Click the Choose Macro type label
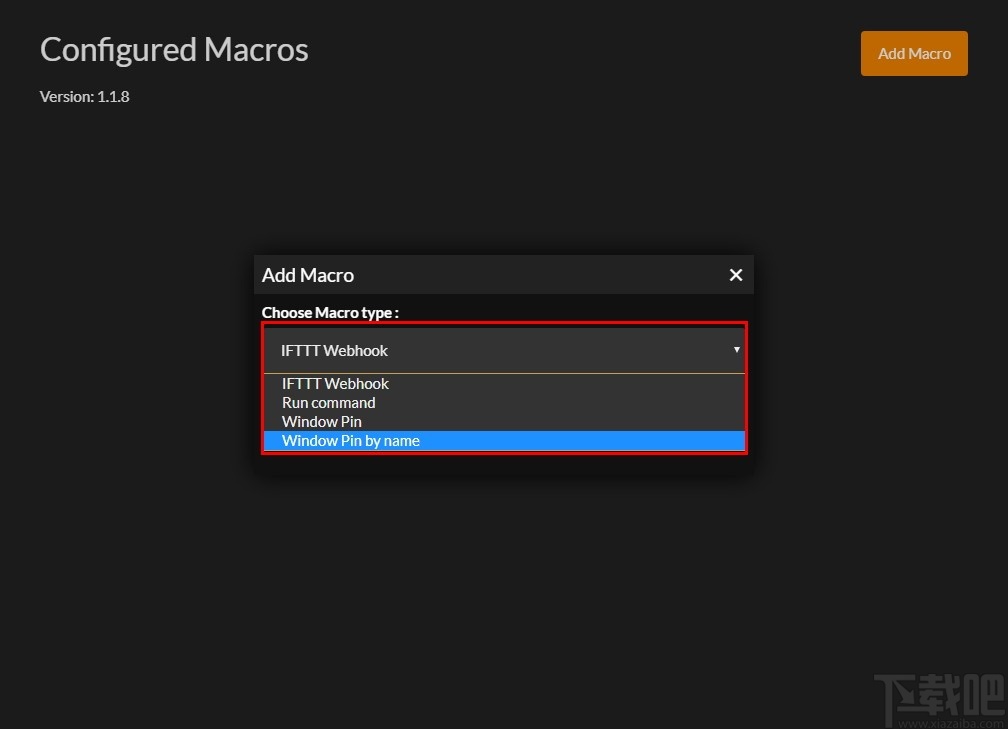The image size is (1008, 729). pyautogui.click(x=330, y=313)
